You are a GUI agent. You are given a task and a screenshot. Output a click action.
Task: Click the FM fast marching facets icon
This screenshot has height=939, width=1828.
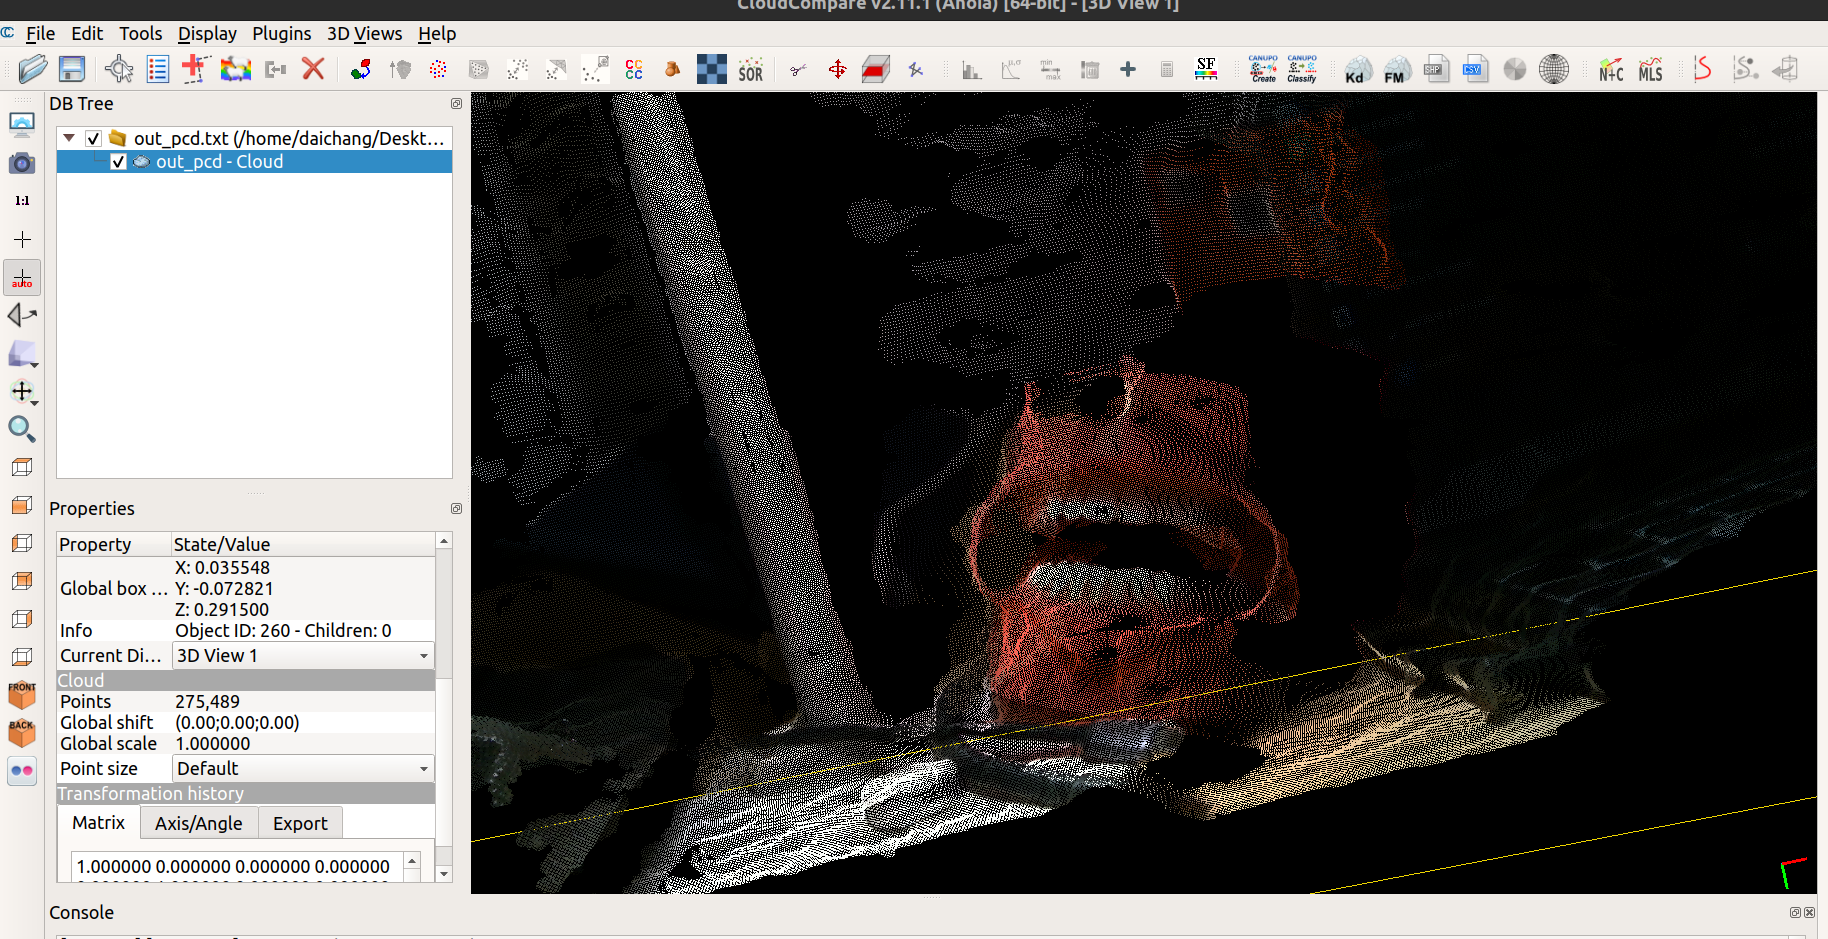point(1396,70)
